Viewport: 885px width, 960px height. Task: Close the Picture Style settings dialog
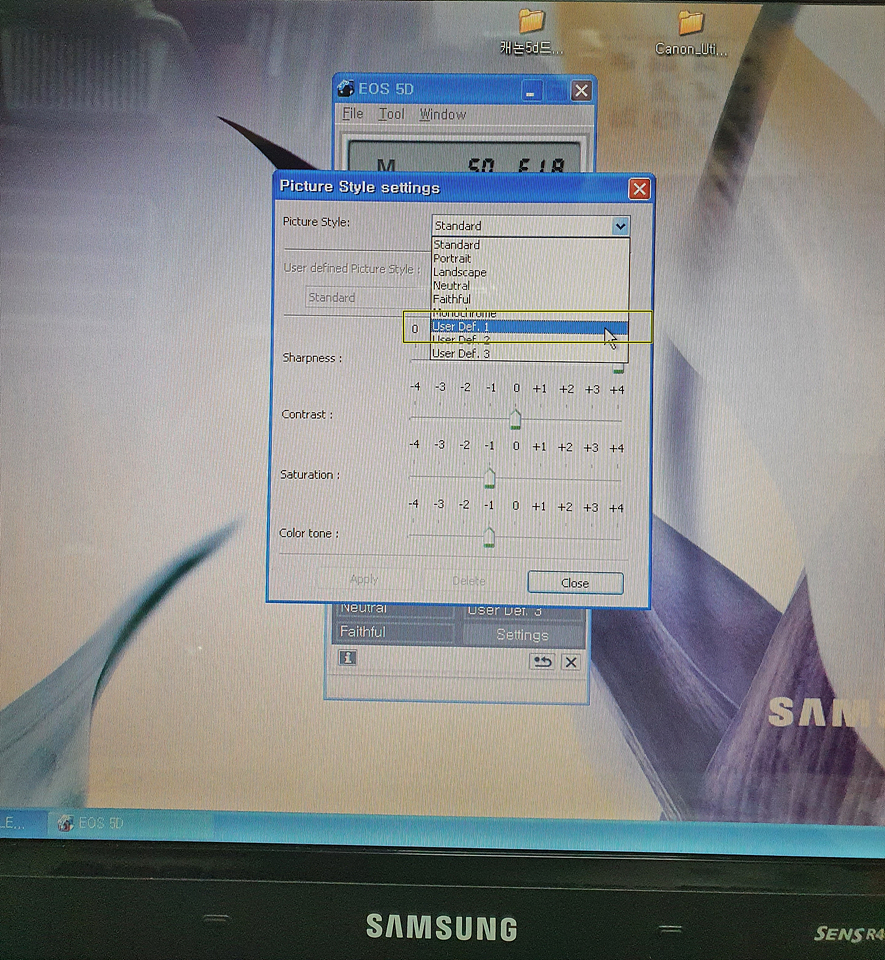click(x=640, y=189)
